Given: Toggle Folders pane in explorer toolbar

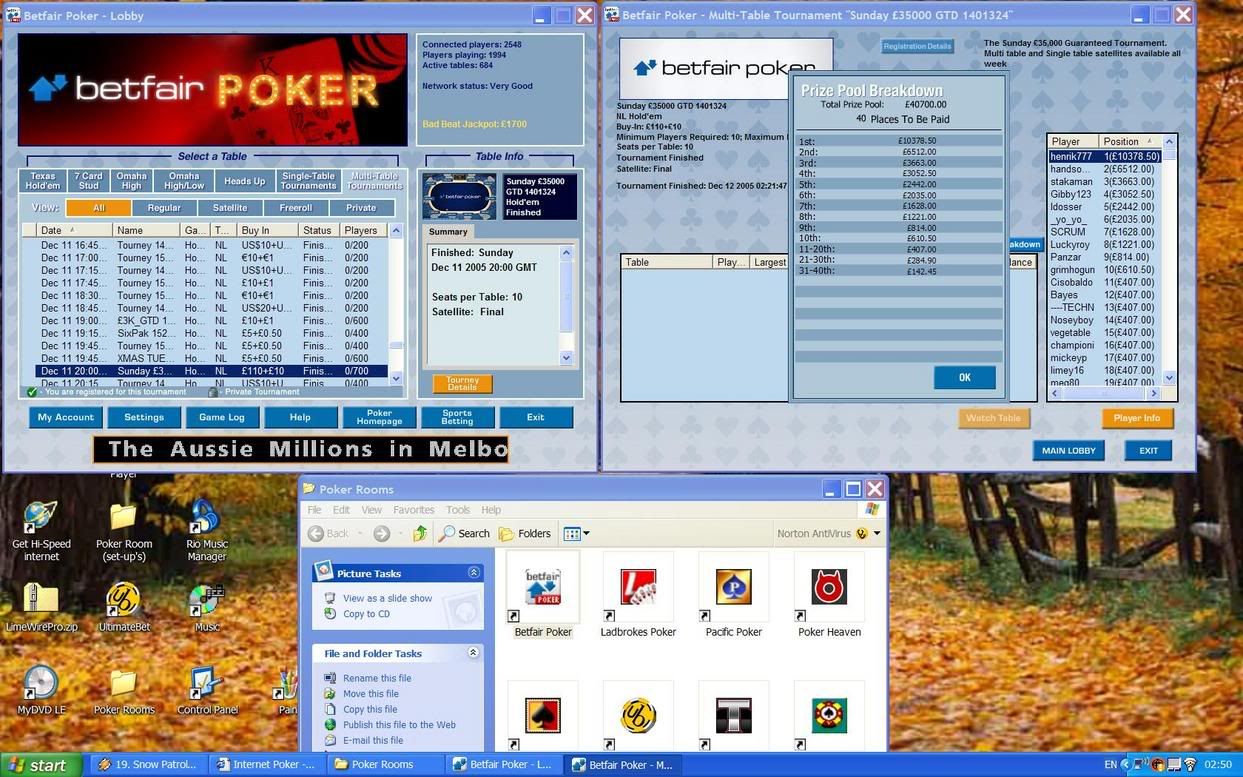Looking at the screenshot, I should pos(525,533).
